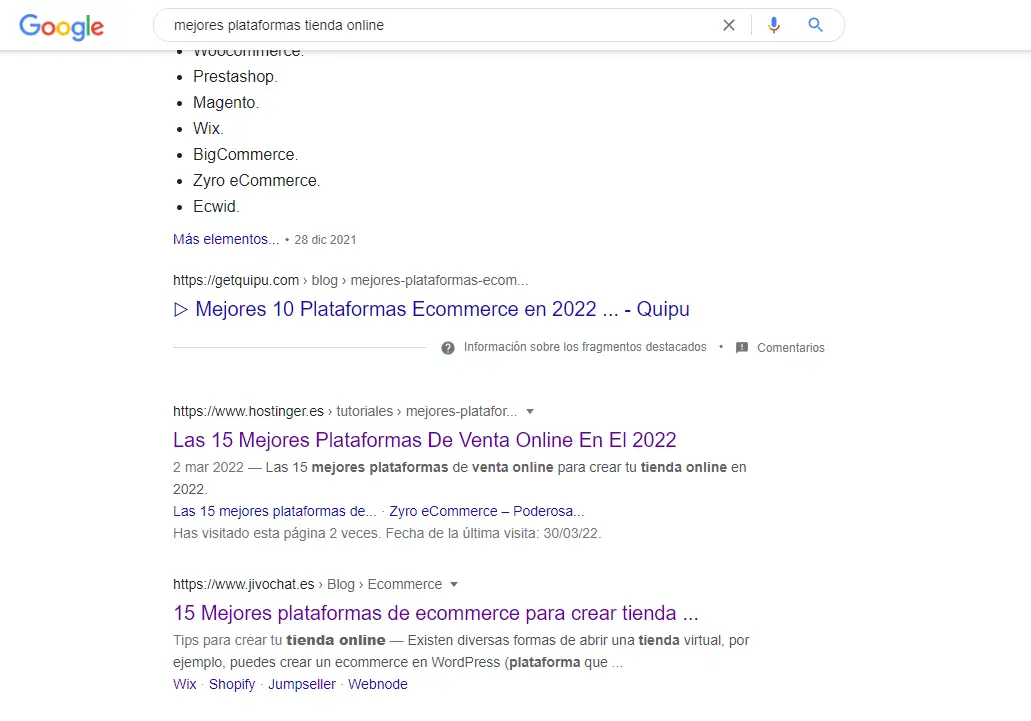This screenshot has height=721, width=1031.
Task: Click inside the search input field
Action: point(400,24)
